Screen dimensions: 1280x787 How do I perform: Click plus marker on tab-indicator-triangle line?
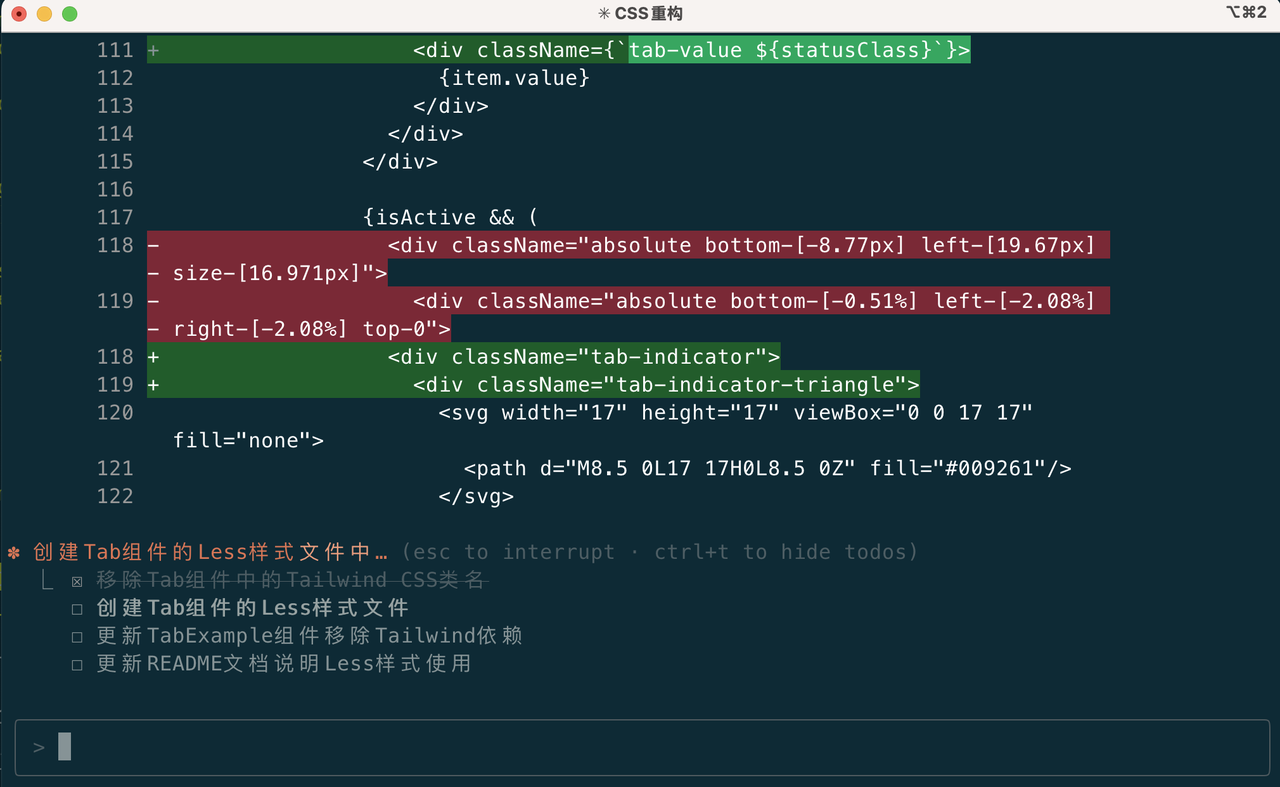point(153,385)
